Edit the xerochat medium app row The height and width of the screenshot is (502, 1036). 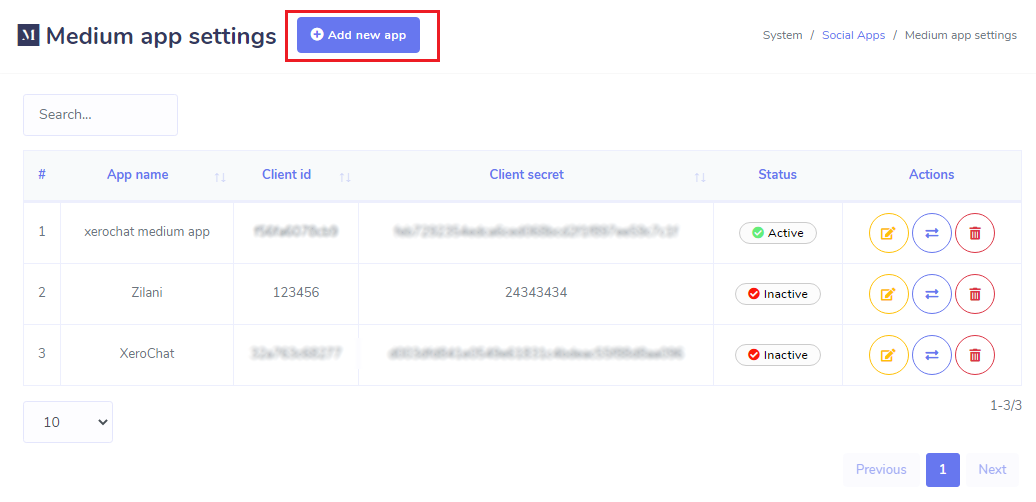click(x=888, y=233)
